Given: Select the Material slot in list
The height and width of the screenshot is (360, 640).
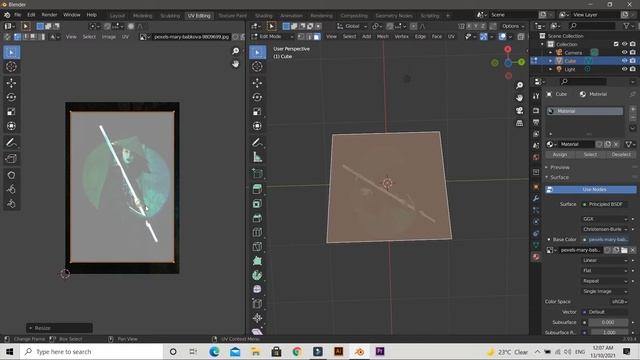Looking at the screenshot, I should (584, 111).
